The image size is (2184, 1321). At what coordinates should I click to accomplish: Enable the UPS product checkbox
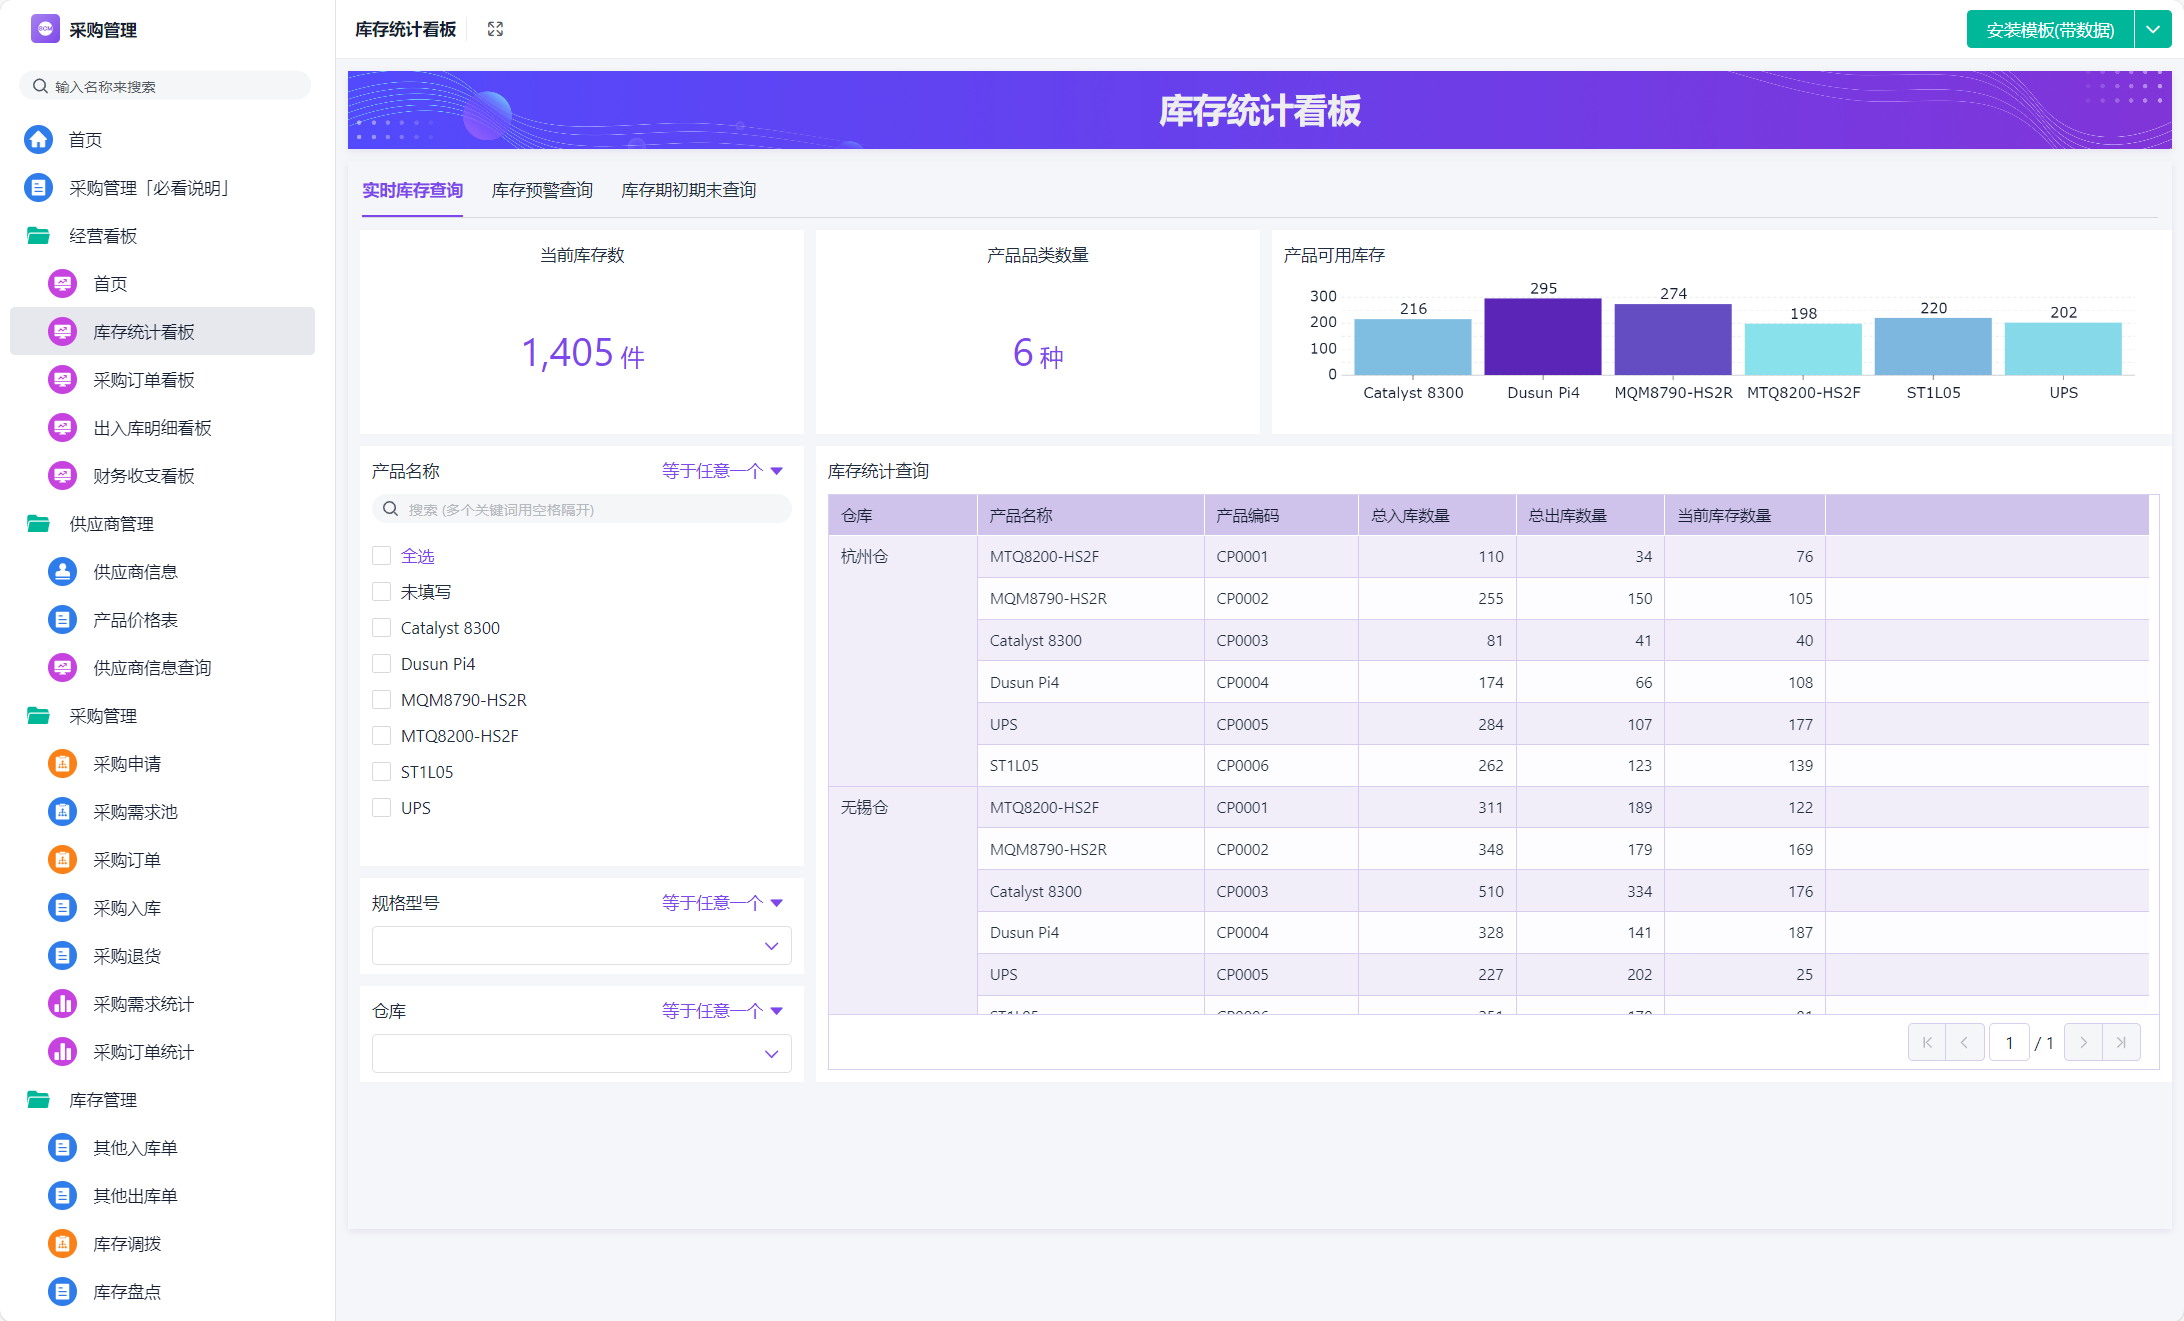[381, 808]
